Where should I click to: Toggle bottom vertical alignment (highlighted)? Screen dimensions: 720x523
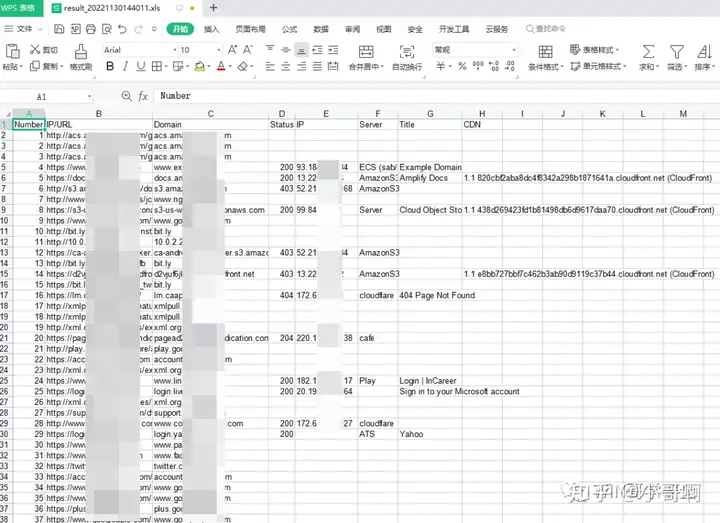point(302,50)
